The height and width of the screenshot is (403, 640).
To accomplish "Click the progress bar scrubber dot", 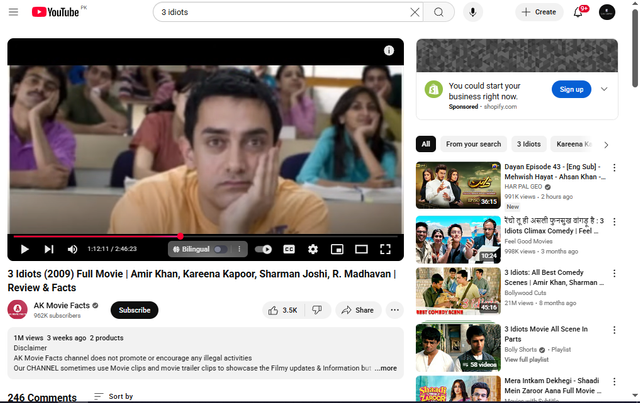I will [x=180, y=236].
